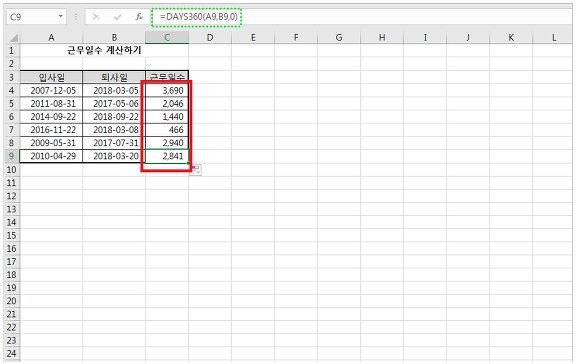Click cell with value 2,046
Viewport: 576px width, 364px height.
tap(167, 104)
